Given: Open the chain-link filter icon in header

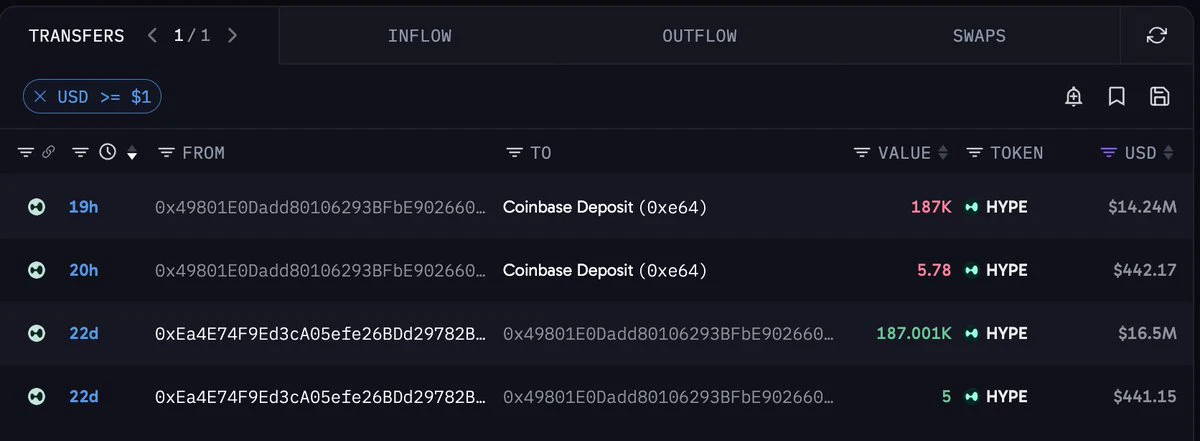Looking at the screenshot, I should click(x=48, y=153).
